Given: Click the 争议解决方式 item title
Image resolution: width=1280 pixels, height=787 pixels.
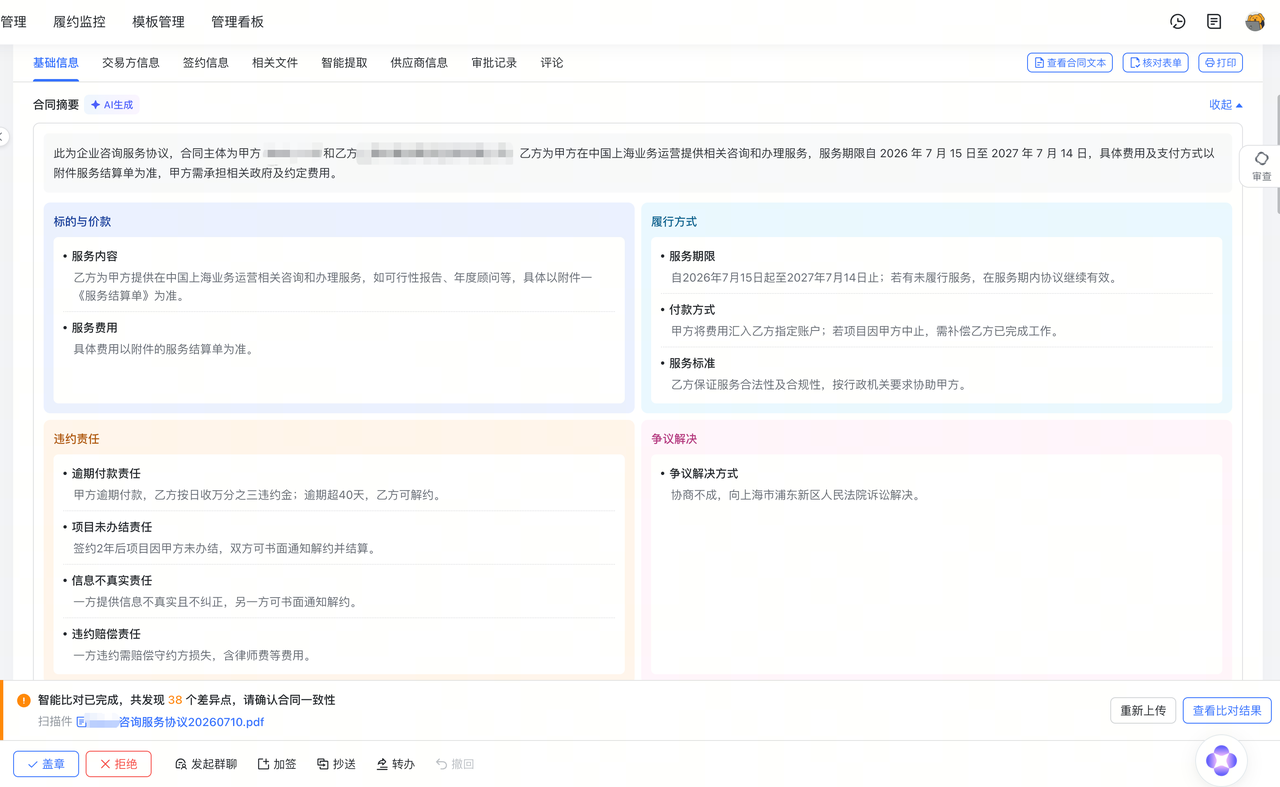Looking at the screenshot, I should (x=704, y=474).
